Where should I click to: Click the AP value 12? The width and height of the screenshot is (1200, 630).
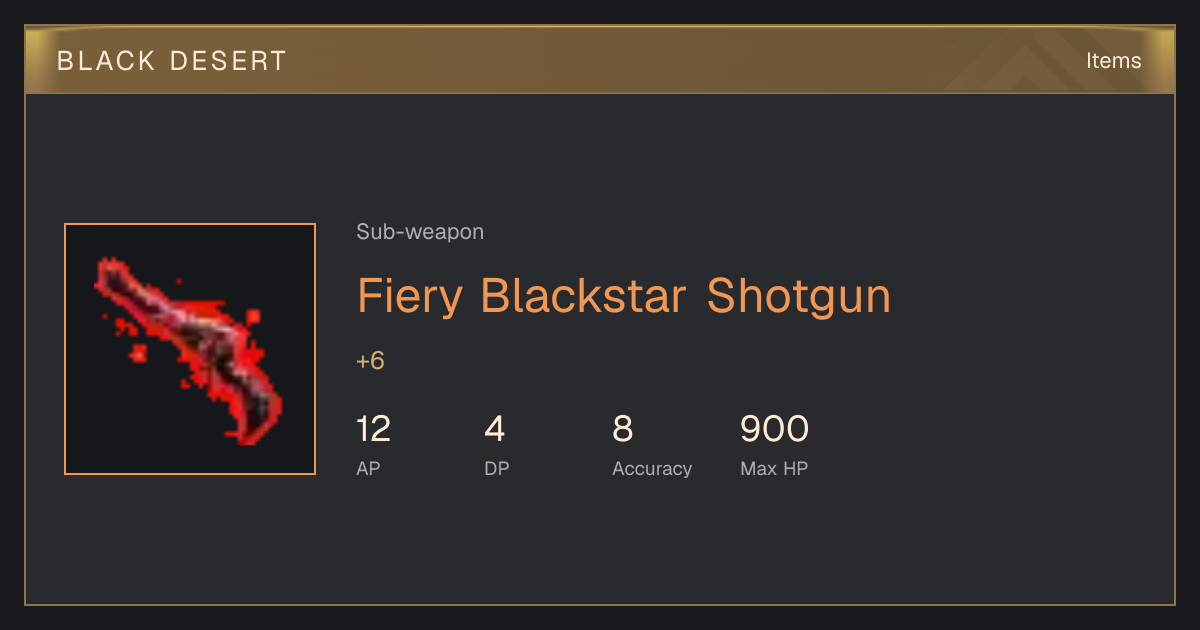[373, 429]
